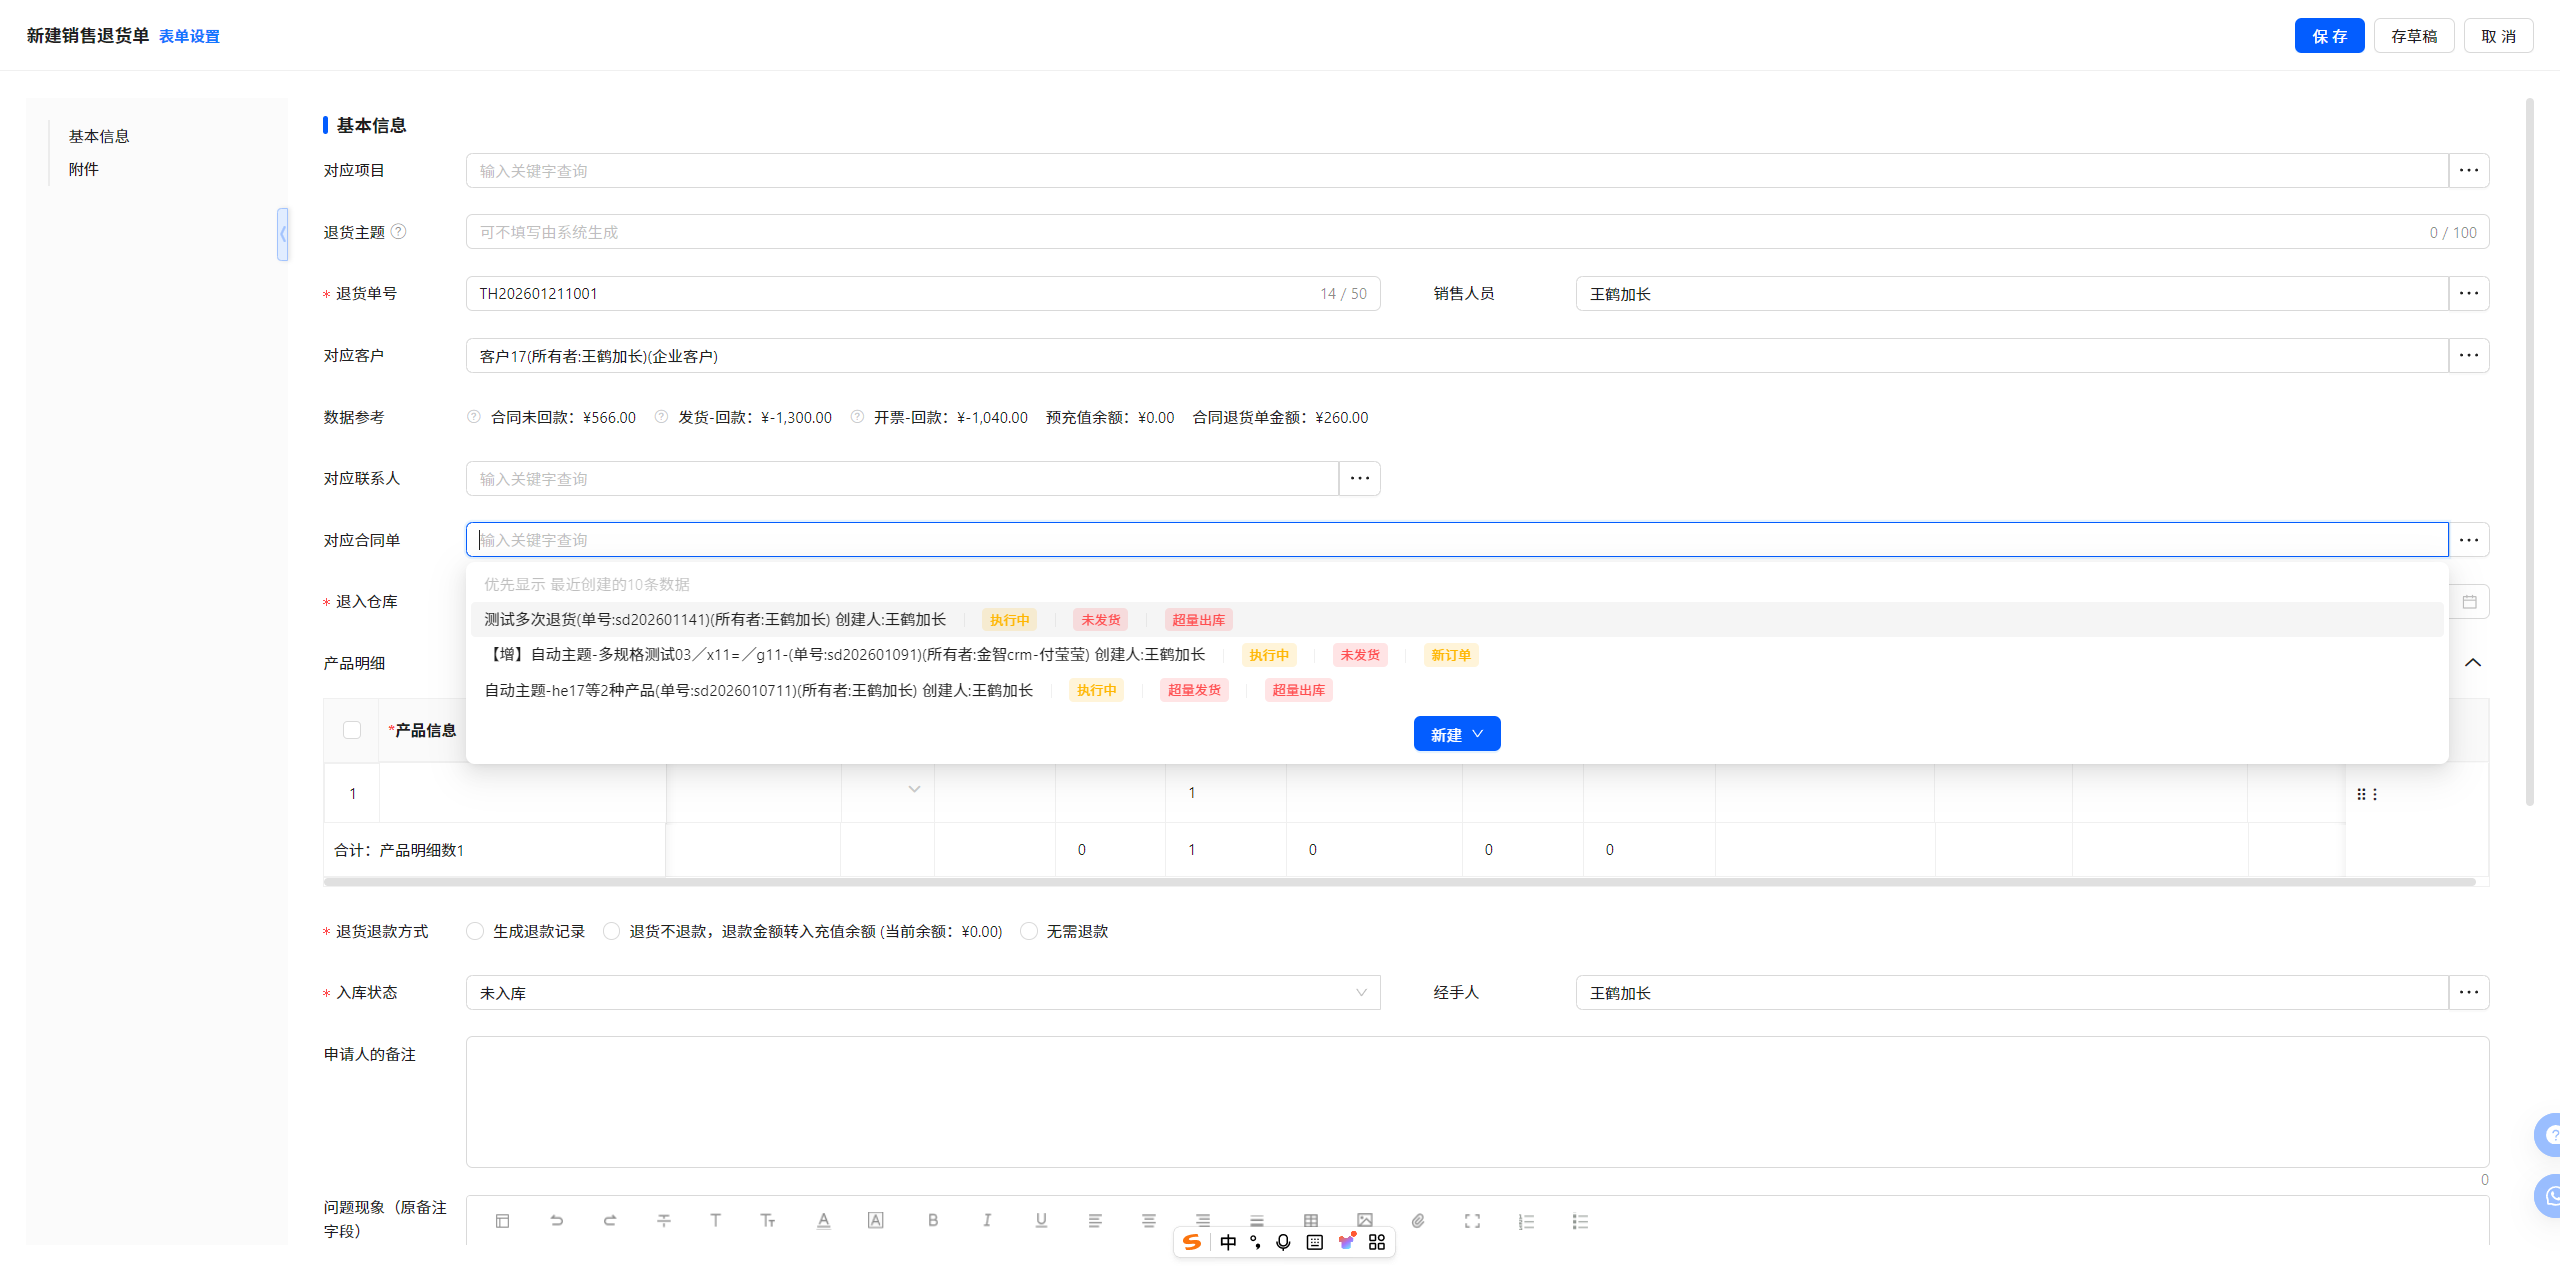Click the font color icon
2560x1271 pixels.
click(x=823, y=1220)
